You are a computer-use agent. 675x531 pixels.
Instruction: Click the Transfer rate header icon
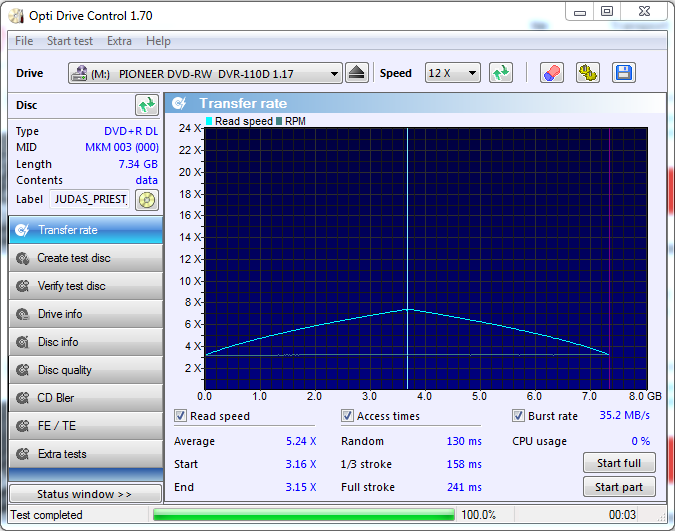coord(179,103)
